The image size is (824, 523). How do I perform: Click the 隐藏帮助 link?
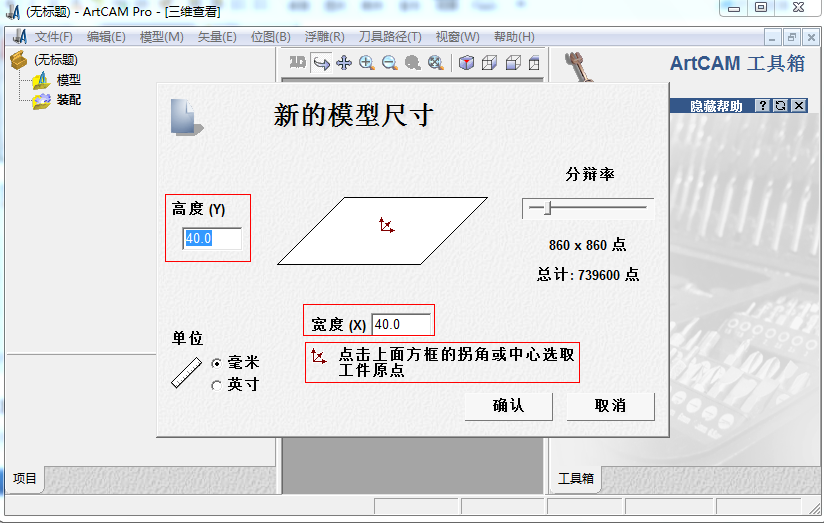pyautogui.click(x=716, y=106)
